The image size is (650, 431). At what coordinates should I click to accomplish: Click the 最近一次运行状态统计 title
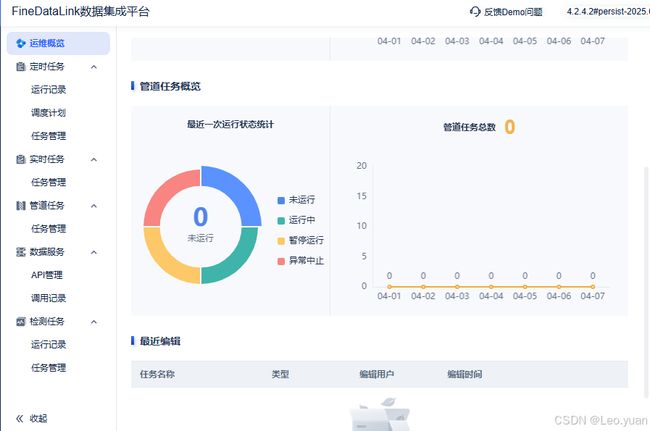point(230,124)
